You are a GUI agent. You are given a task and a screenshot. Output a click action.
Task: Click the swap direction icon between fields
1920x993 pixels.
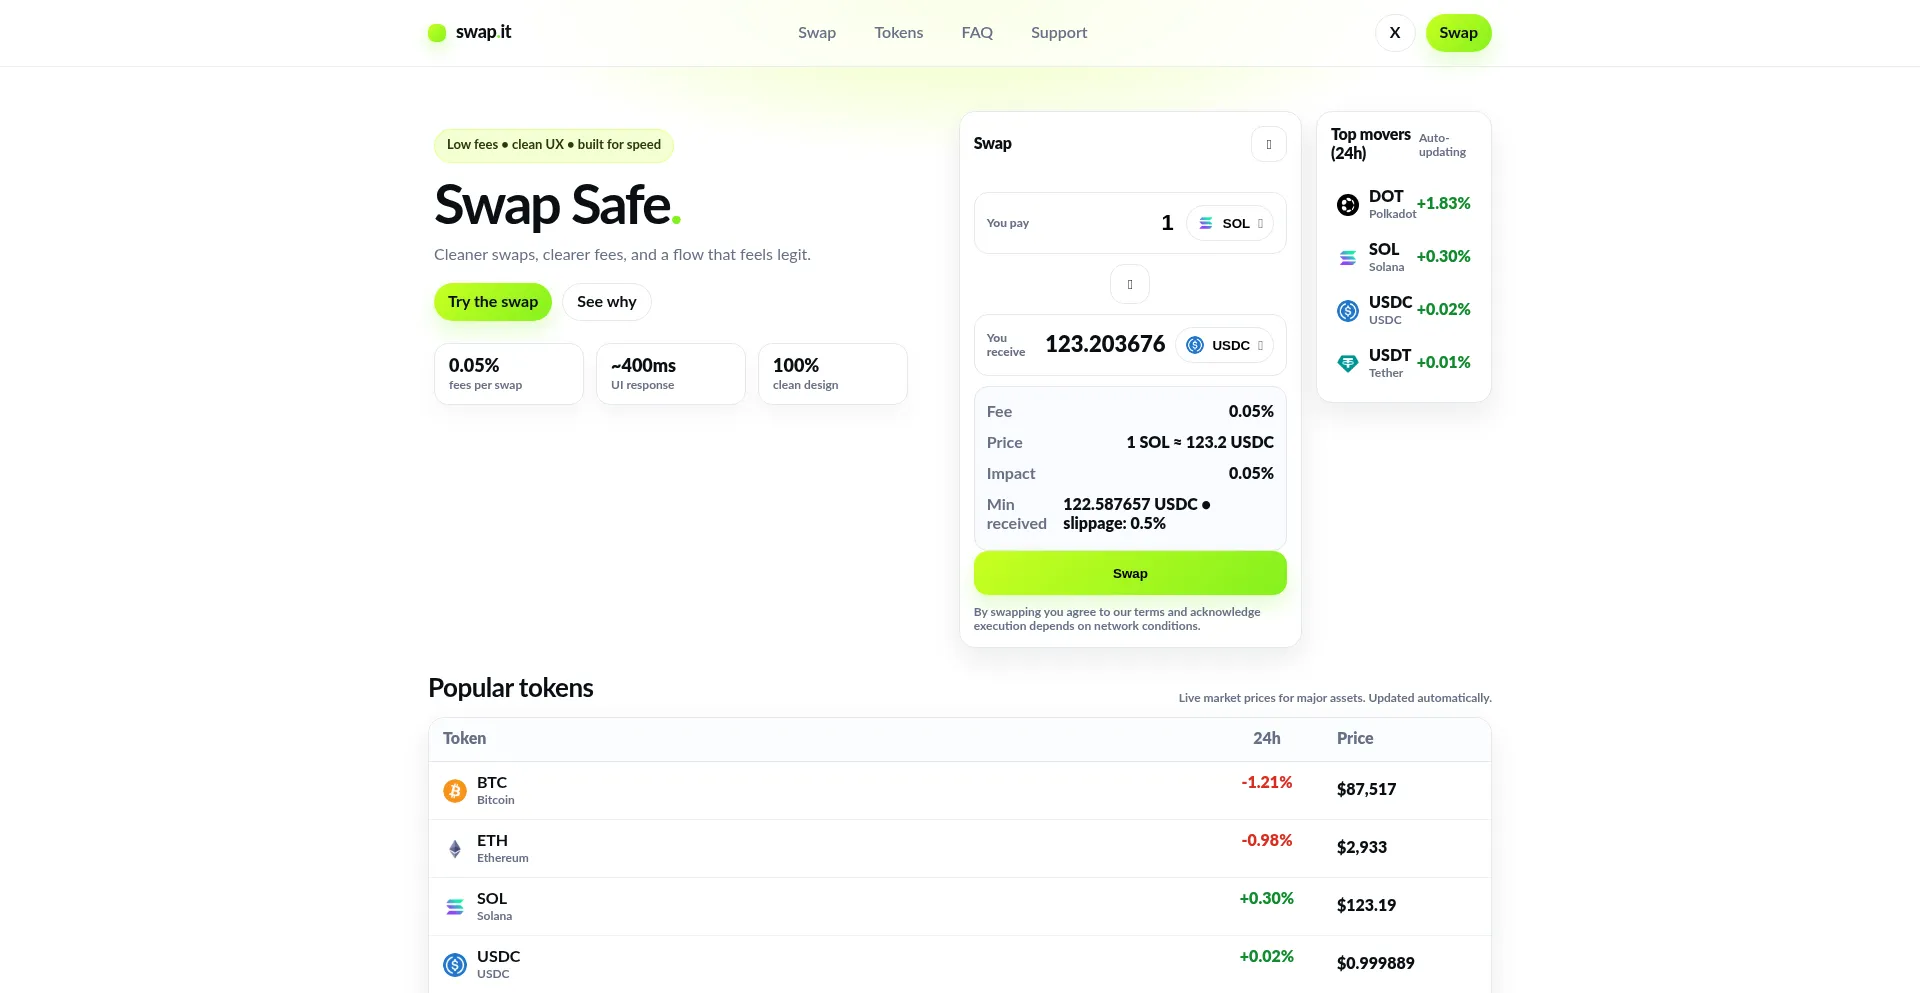1129,284
